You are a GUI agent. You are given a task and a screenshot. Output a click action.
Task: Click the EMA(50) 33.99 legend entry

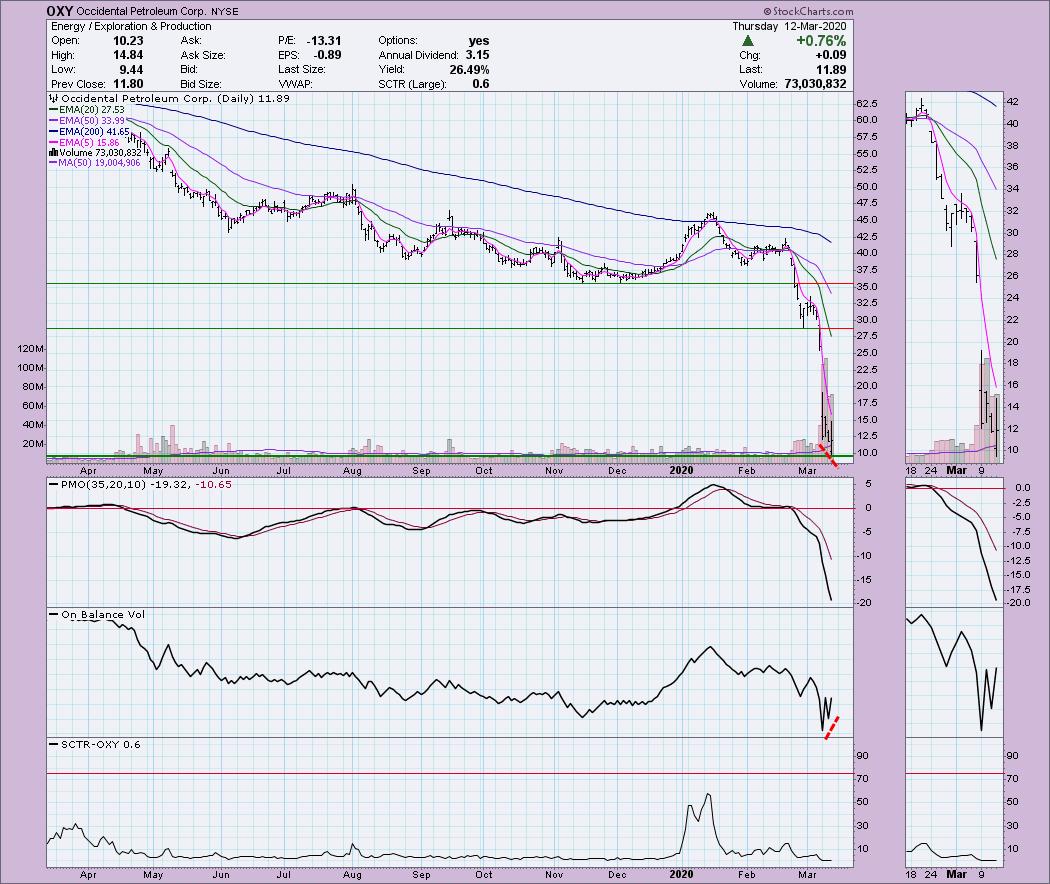[x=92, y=121]
